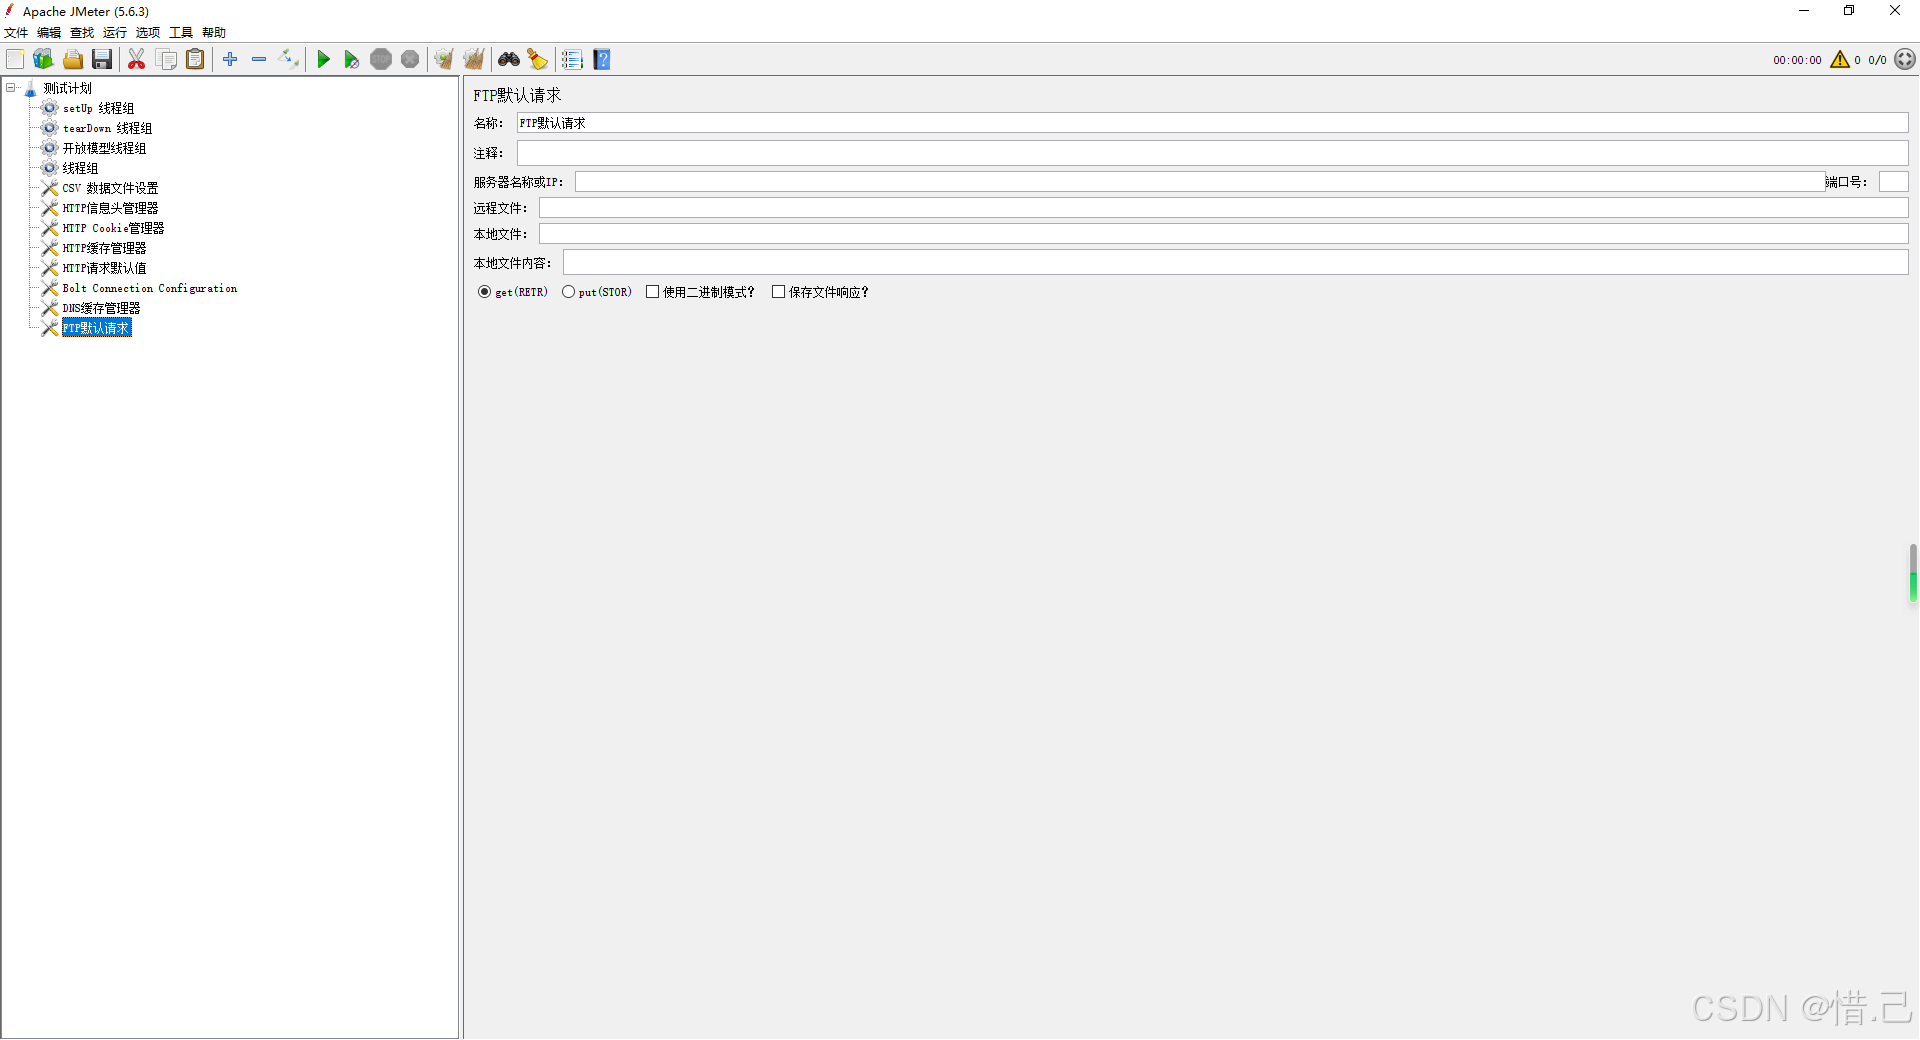
Task: Collapse the 测试计划 tree root
Action: 11,88
